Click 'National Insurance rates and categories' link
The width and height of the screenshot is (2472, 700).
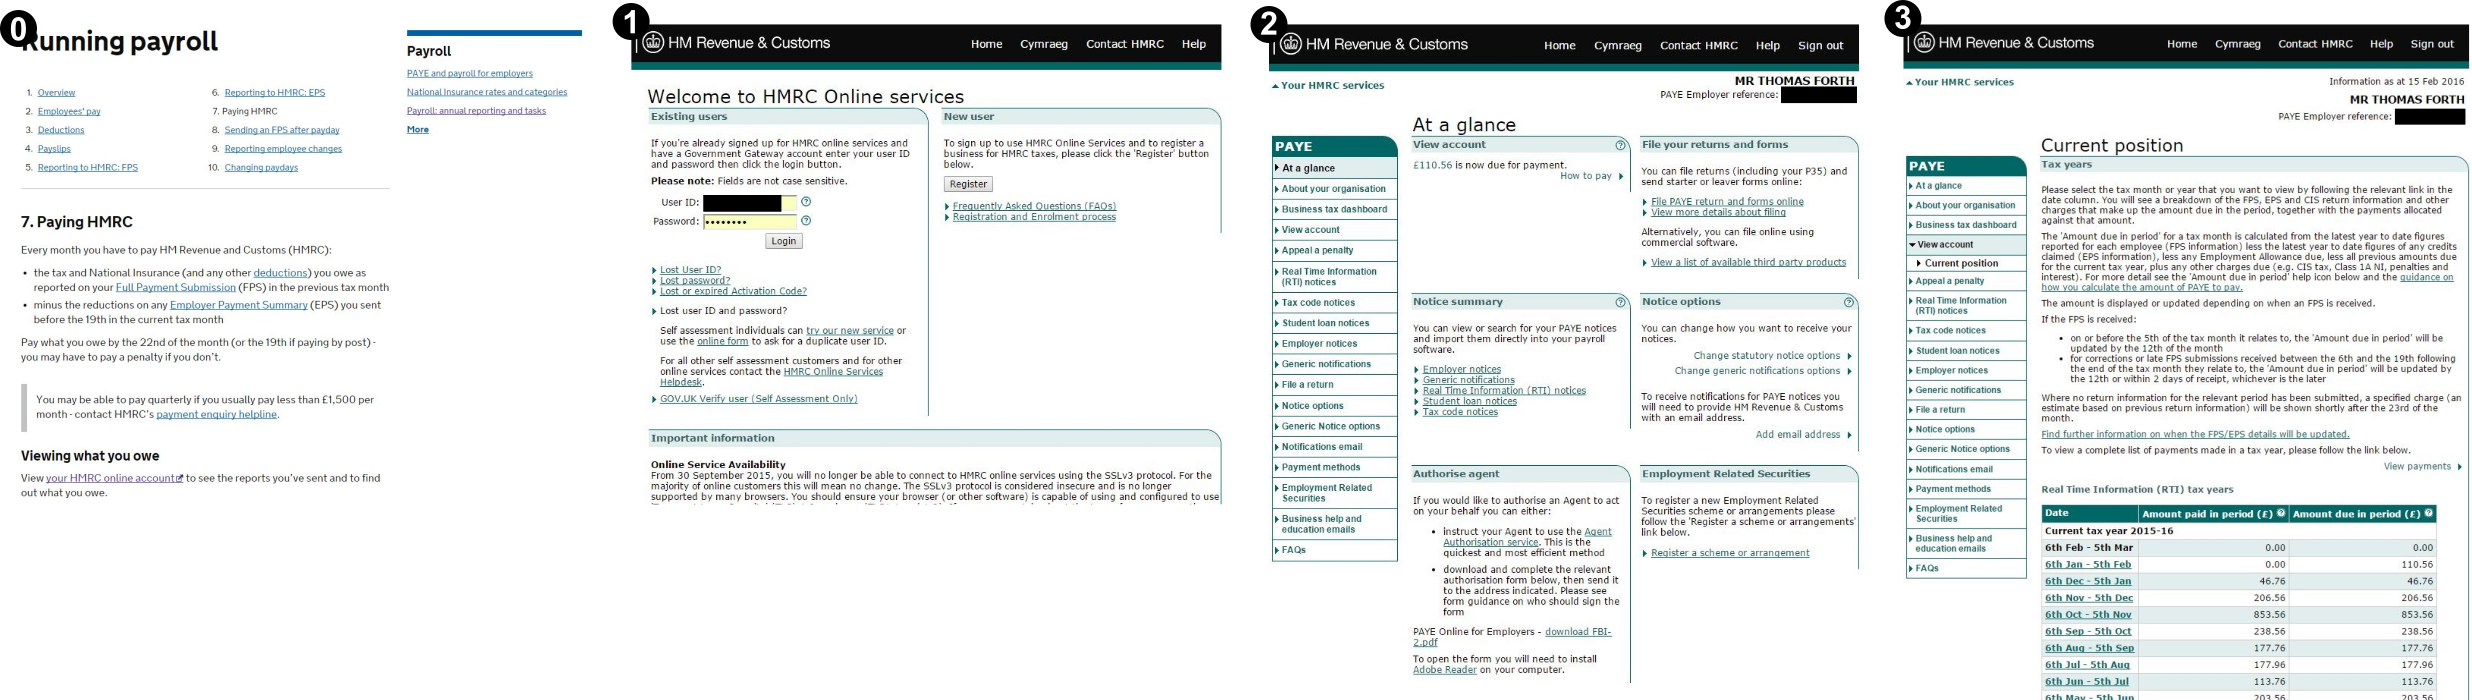(487, 92)
